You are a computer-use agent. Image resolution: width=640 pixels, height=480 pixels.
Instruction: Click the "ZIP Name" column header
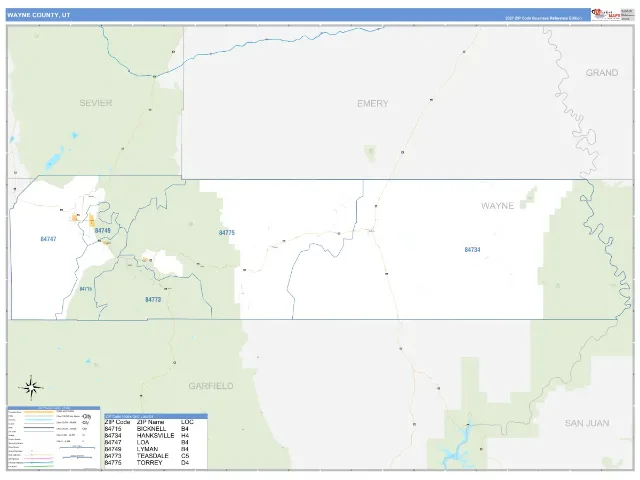coord(150,422)
